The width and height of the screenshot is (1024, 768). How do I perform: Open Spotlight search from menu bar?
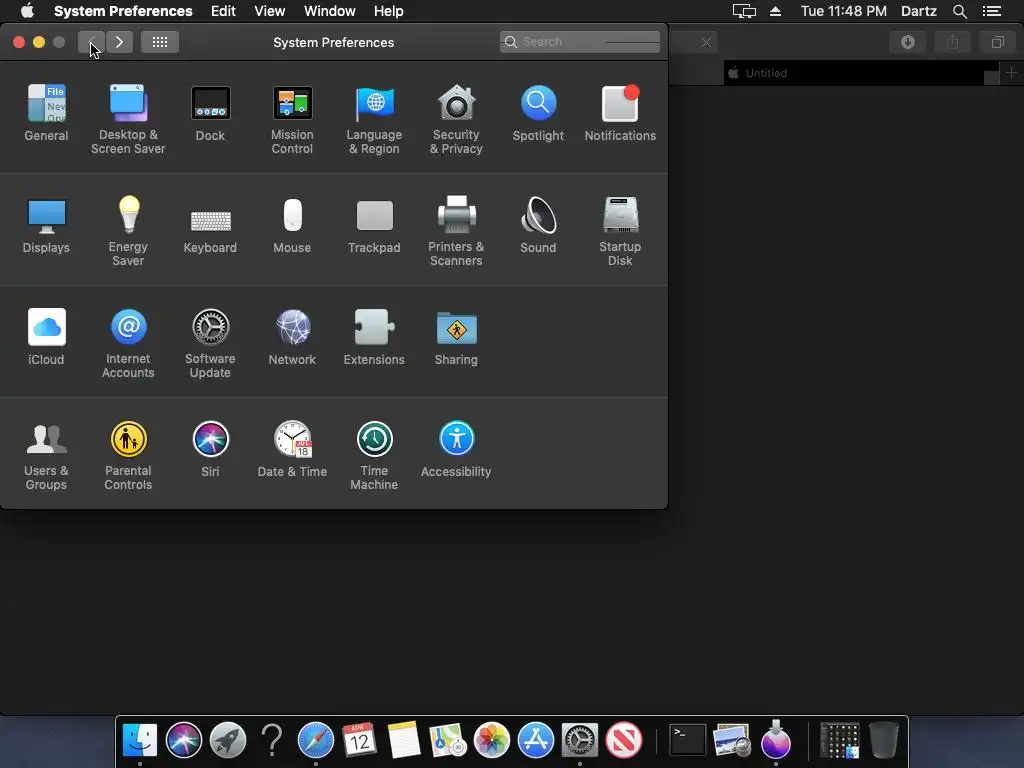pos(959,11)
